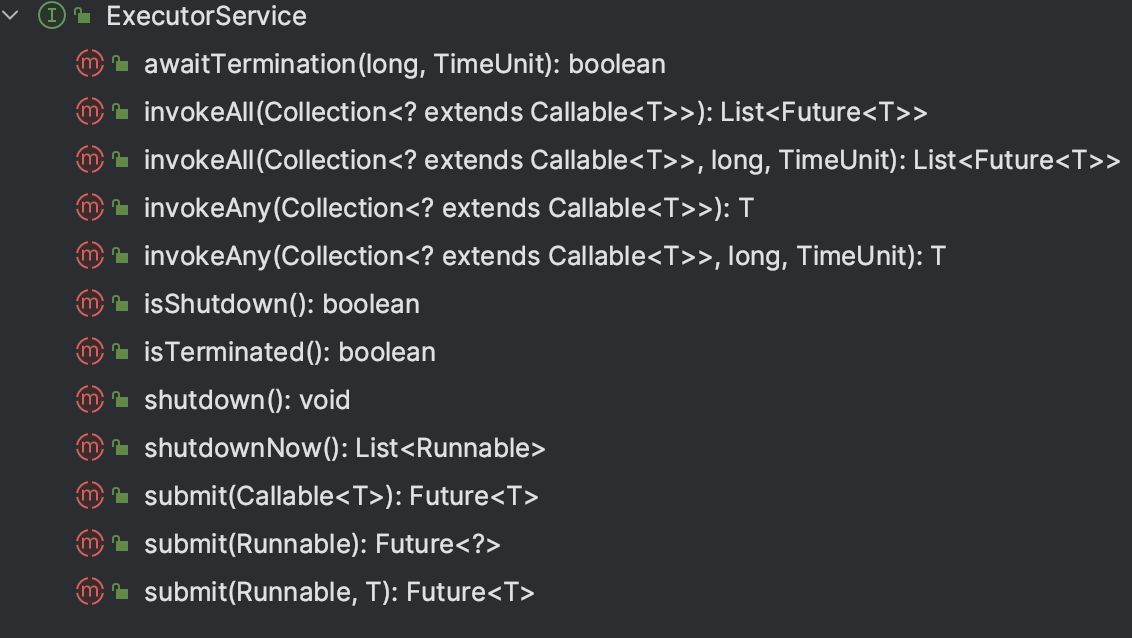This screenshot has height=638, width=1132.
Task: Click the isTerminated method icon
Action: coord(90,352)
